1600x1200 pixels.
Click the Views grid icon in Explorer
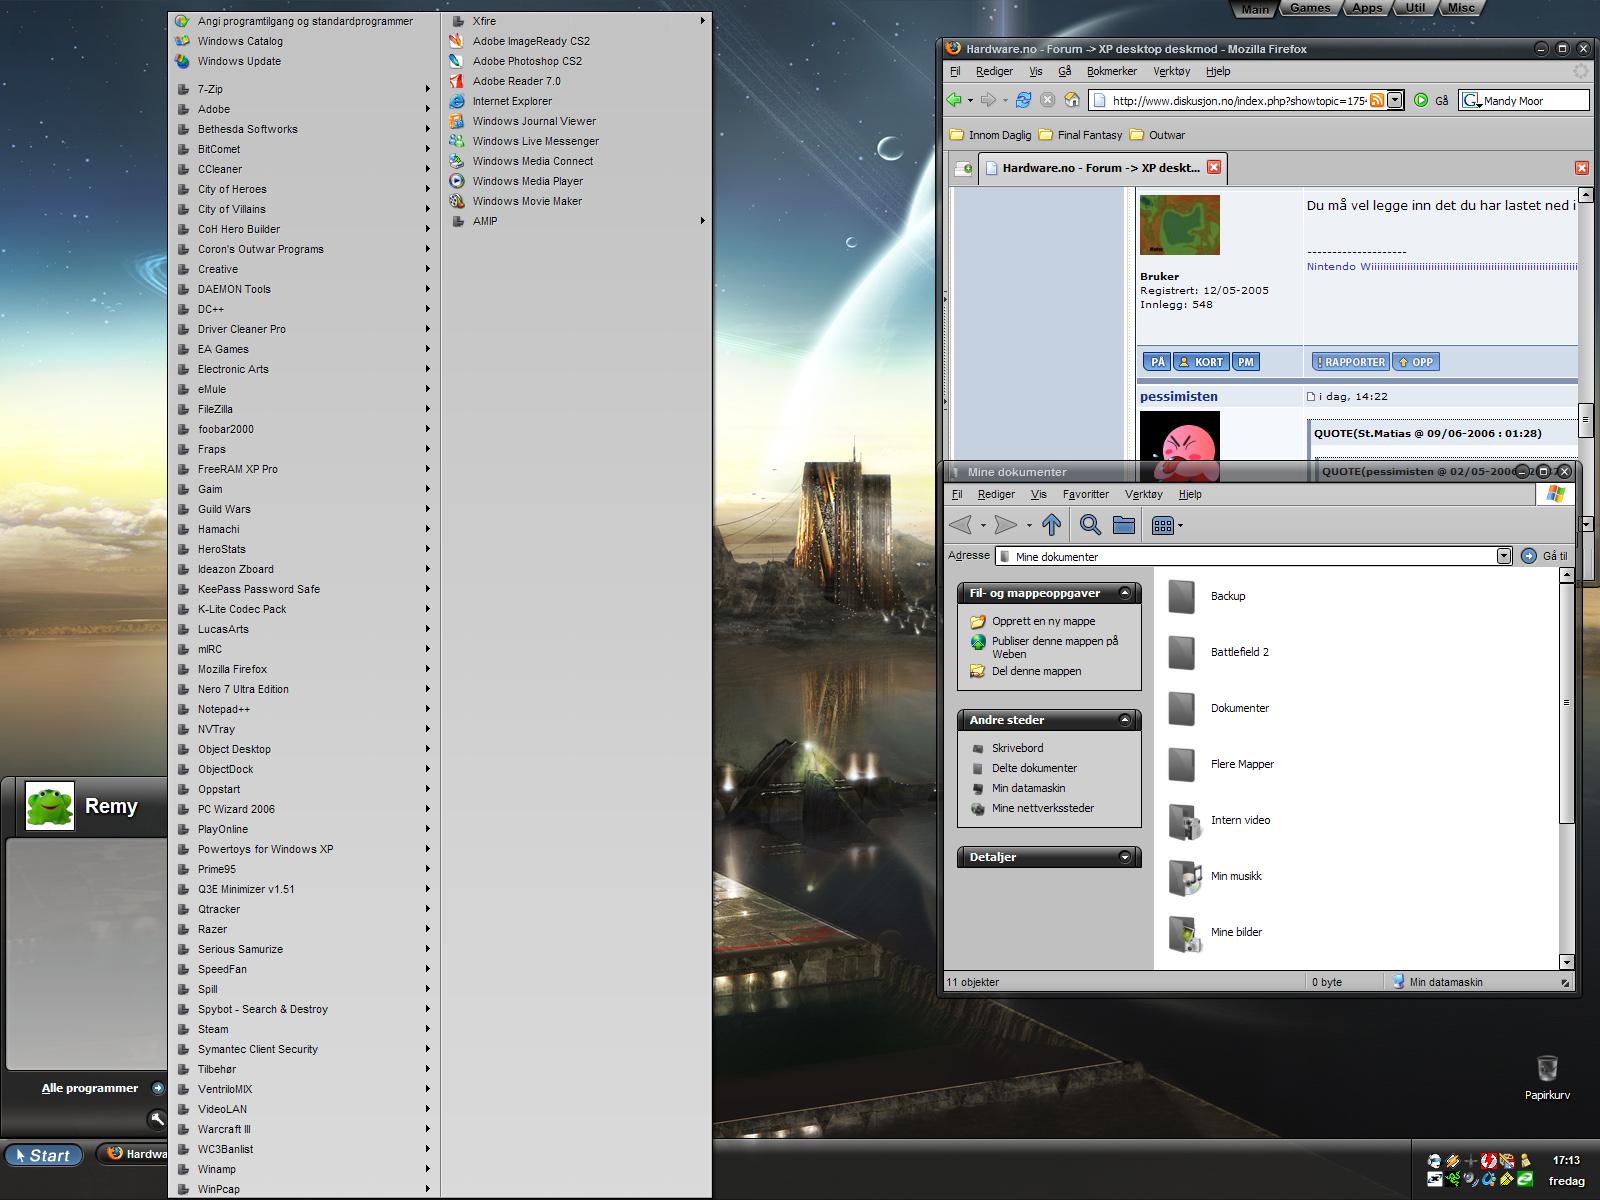[1162, 525]
